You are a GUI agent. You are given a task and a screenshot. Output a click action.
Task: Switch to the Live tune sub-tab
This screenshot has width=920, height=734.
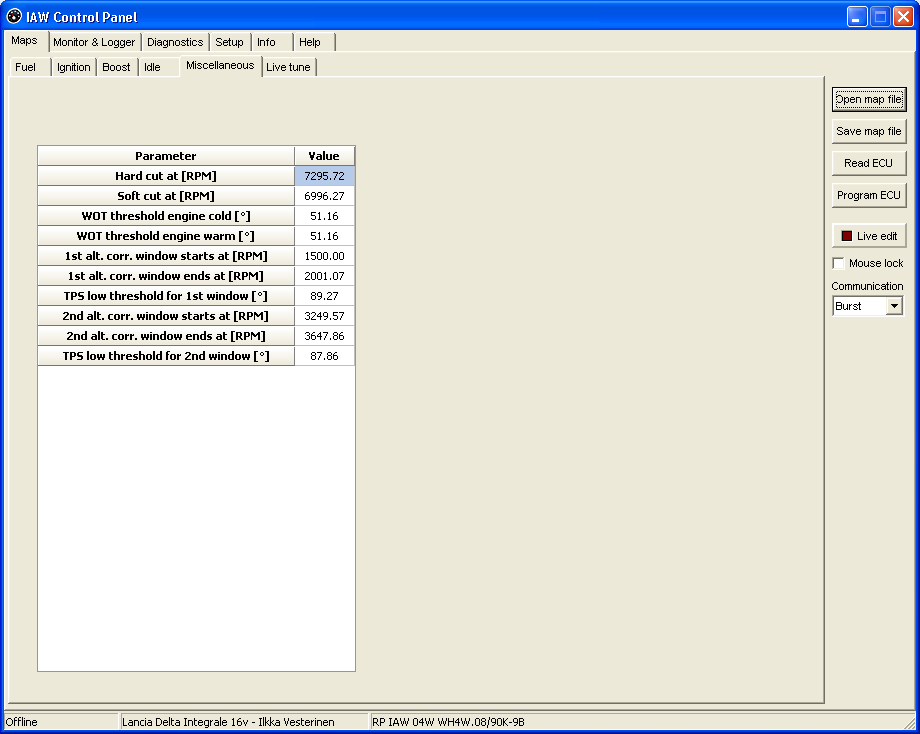(x=288, y=67)
